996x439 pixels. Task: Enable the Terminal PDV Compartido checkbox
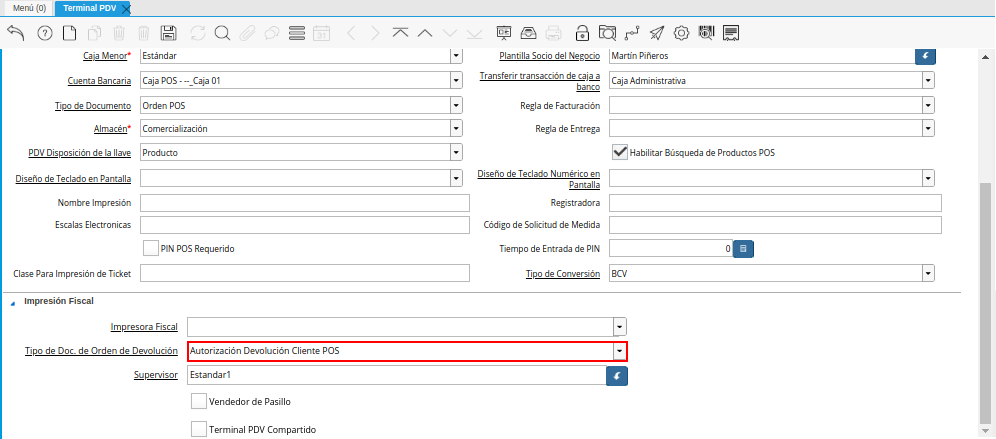click(x=199, y=429)
